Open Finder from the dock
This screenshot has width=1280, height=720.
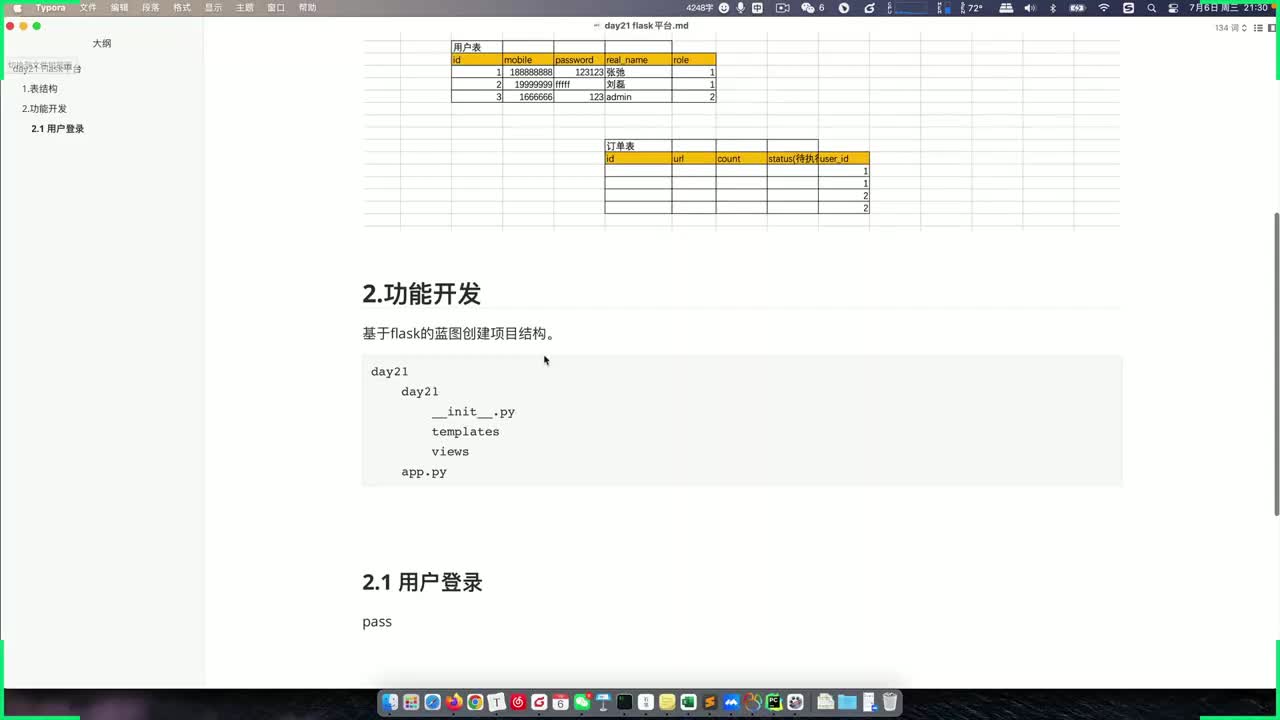[x=390, y=702]
